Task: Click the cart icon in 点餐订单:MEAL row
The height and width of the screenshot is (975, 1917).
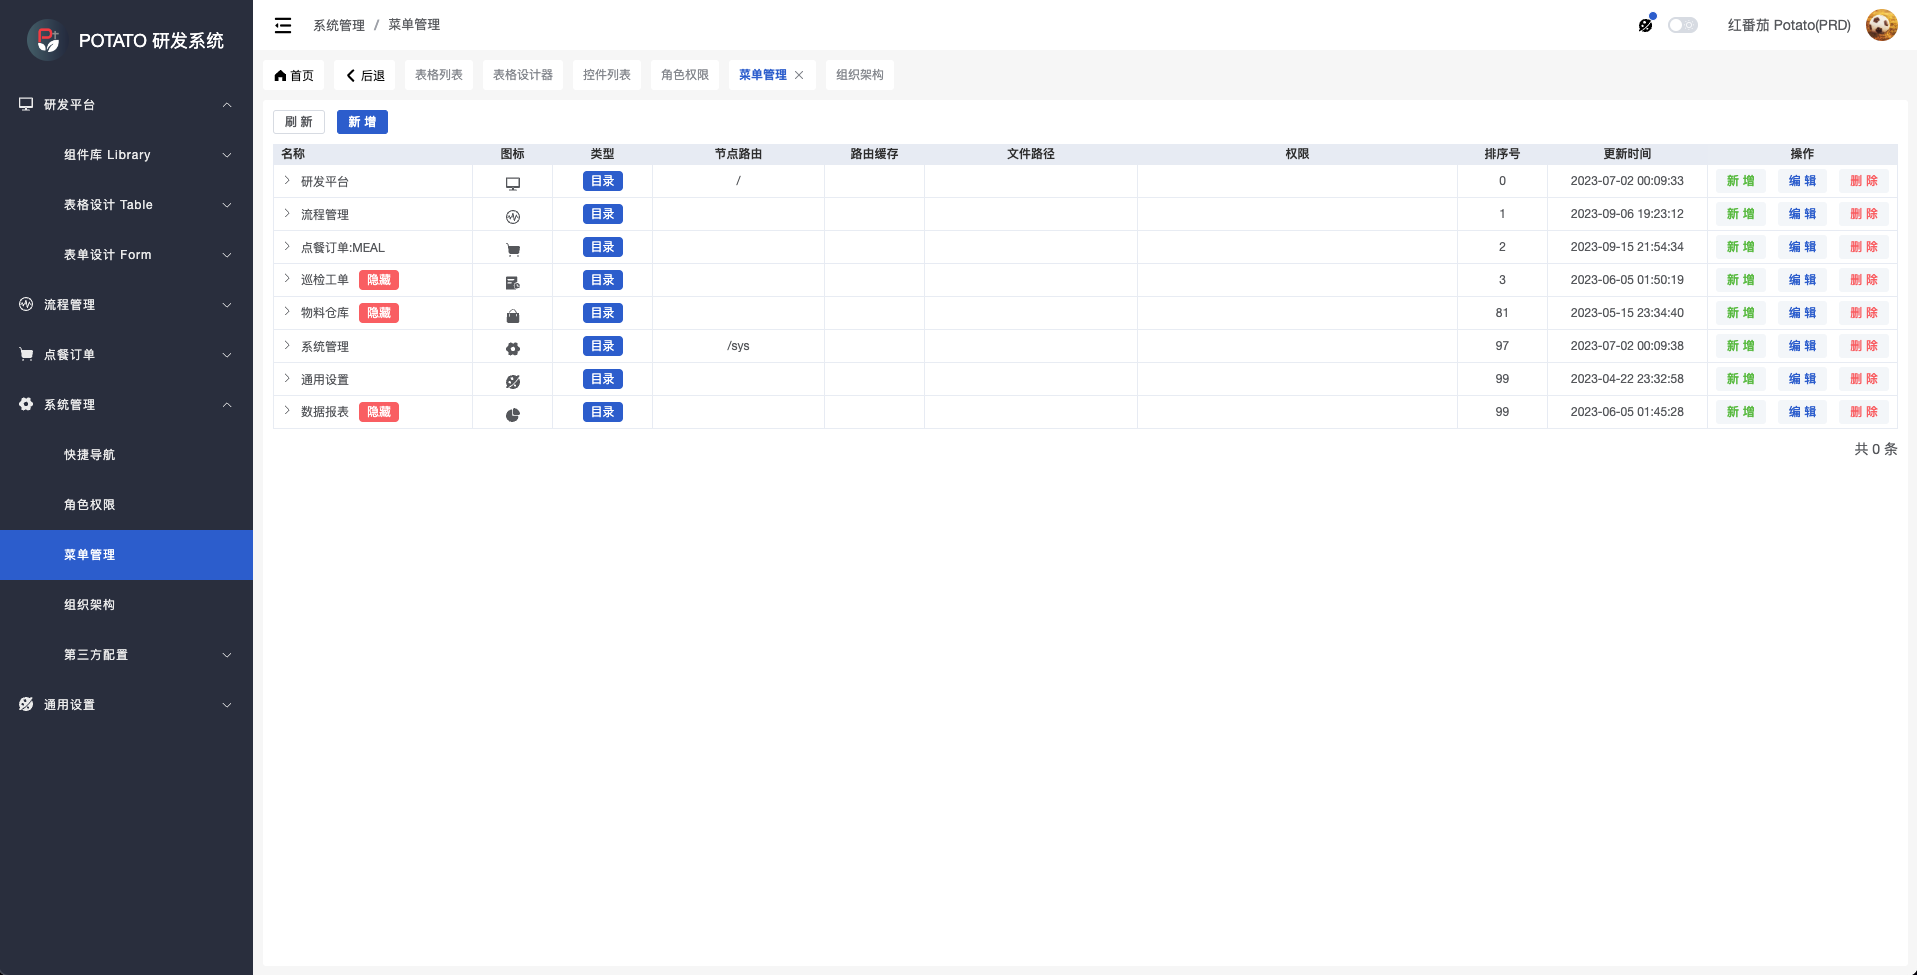Action: pyautogui.click(x=513, y=249)
